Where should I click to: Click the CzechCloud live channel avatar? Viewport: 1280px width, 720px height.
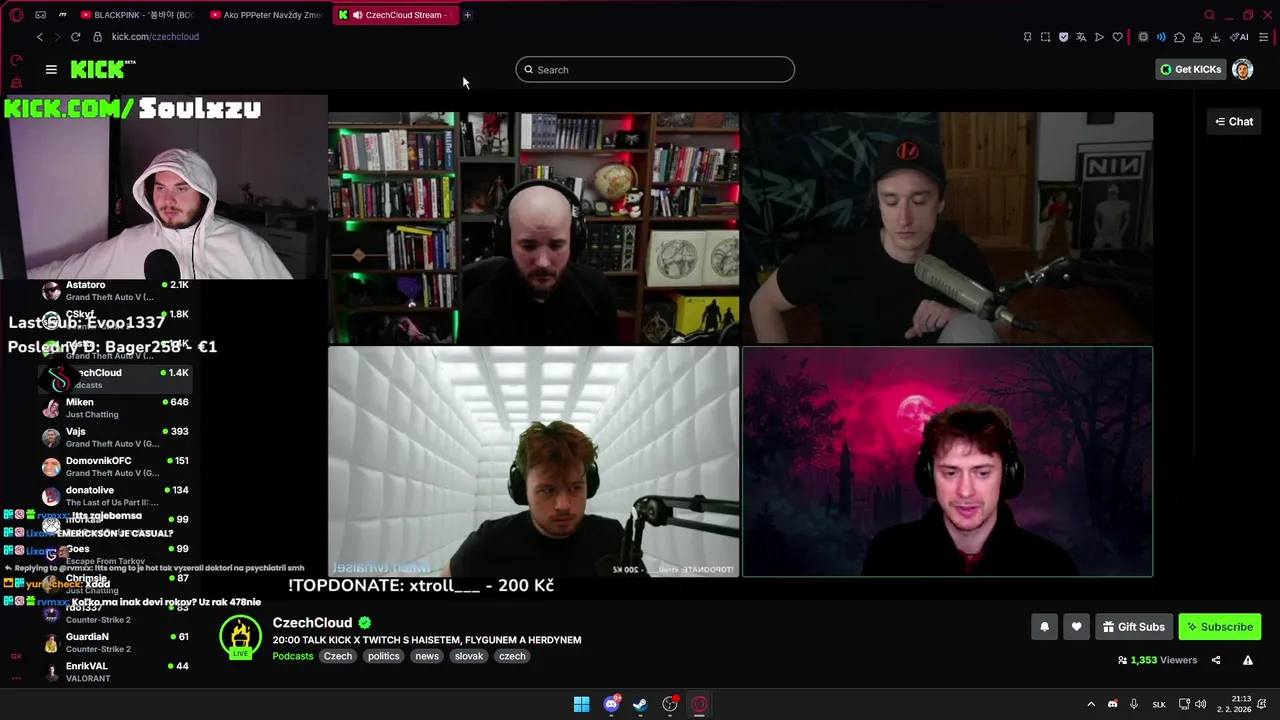click(240, 637)
